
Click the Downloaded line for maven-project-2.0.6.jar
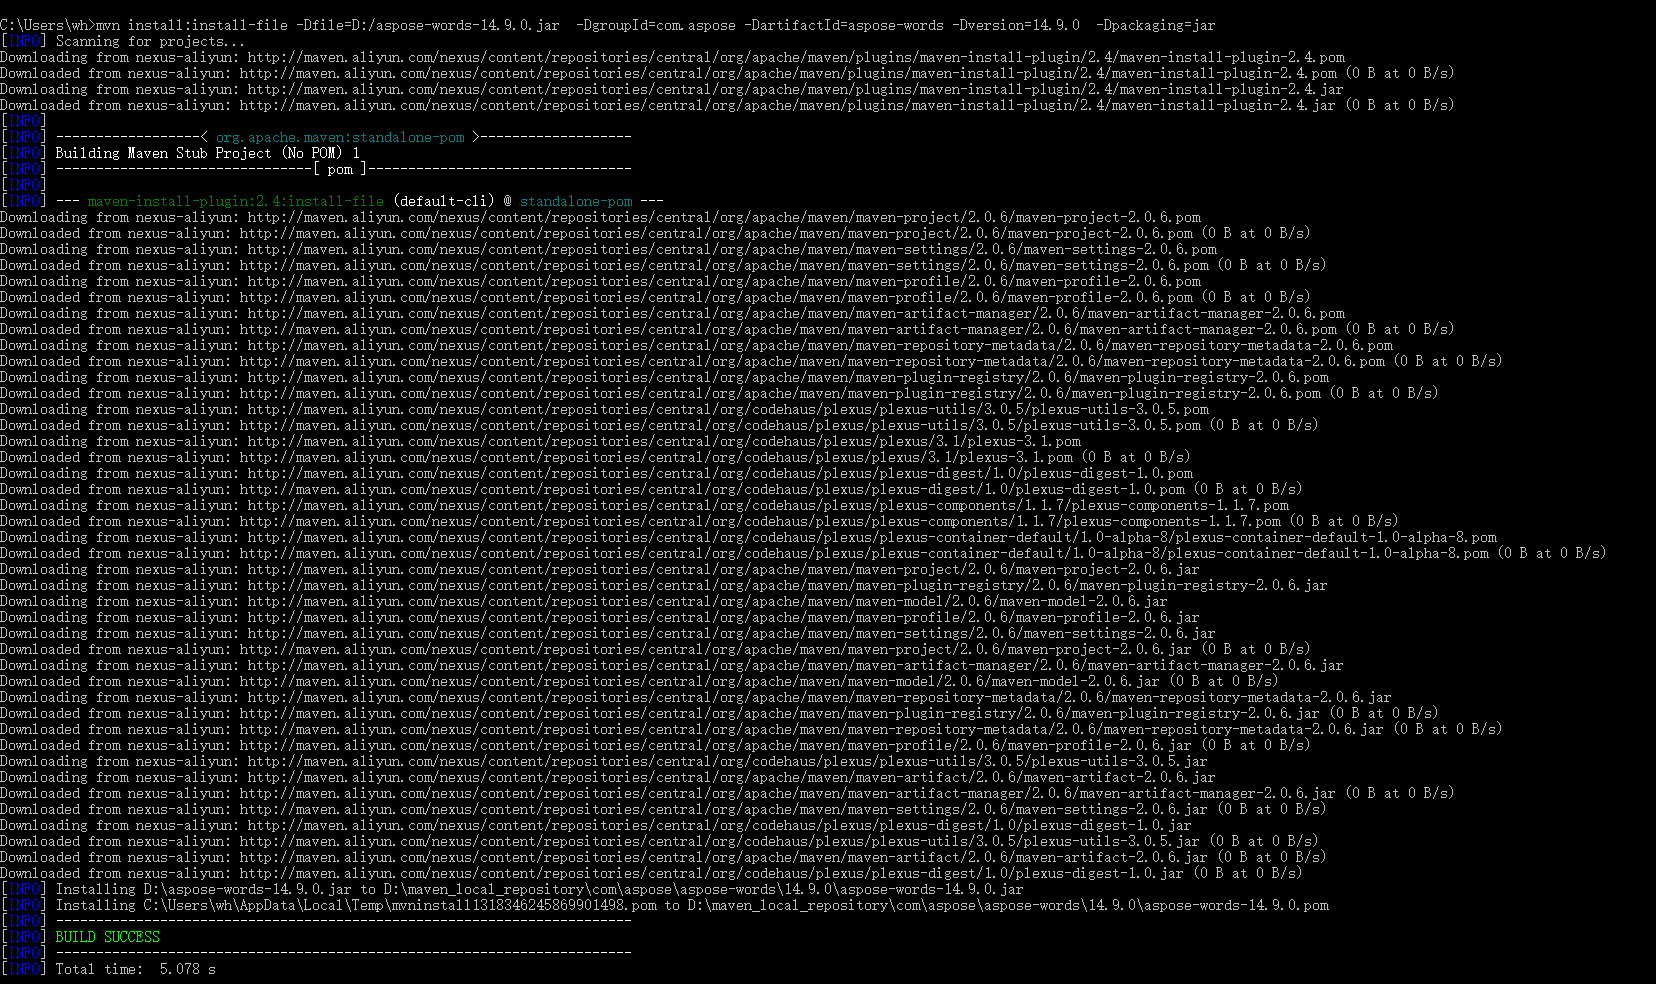(655, 649)
